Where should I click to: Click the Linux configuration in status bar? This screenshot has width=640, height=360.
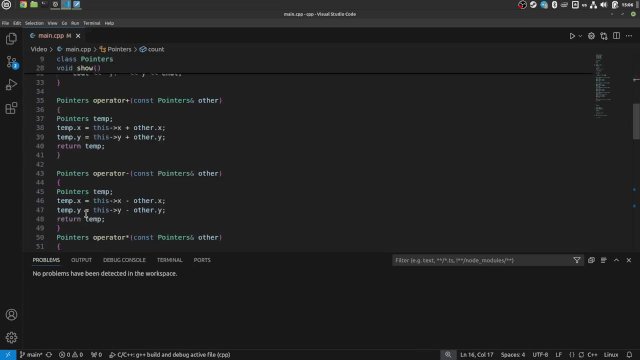point(611,355)
